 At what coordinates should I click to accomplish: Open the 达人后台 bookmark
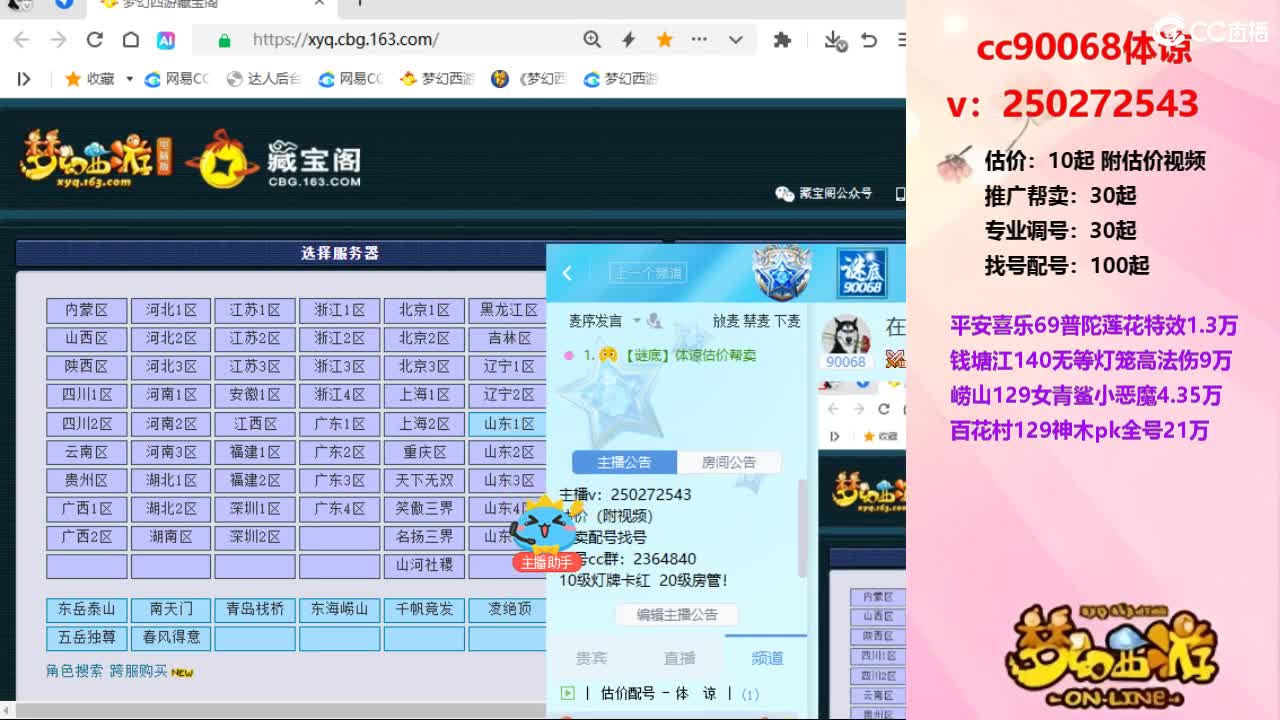pos(264,79)
